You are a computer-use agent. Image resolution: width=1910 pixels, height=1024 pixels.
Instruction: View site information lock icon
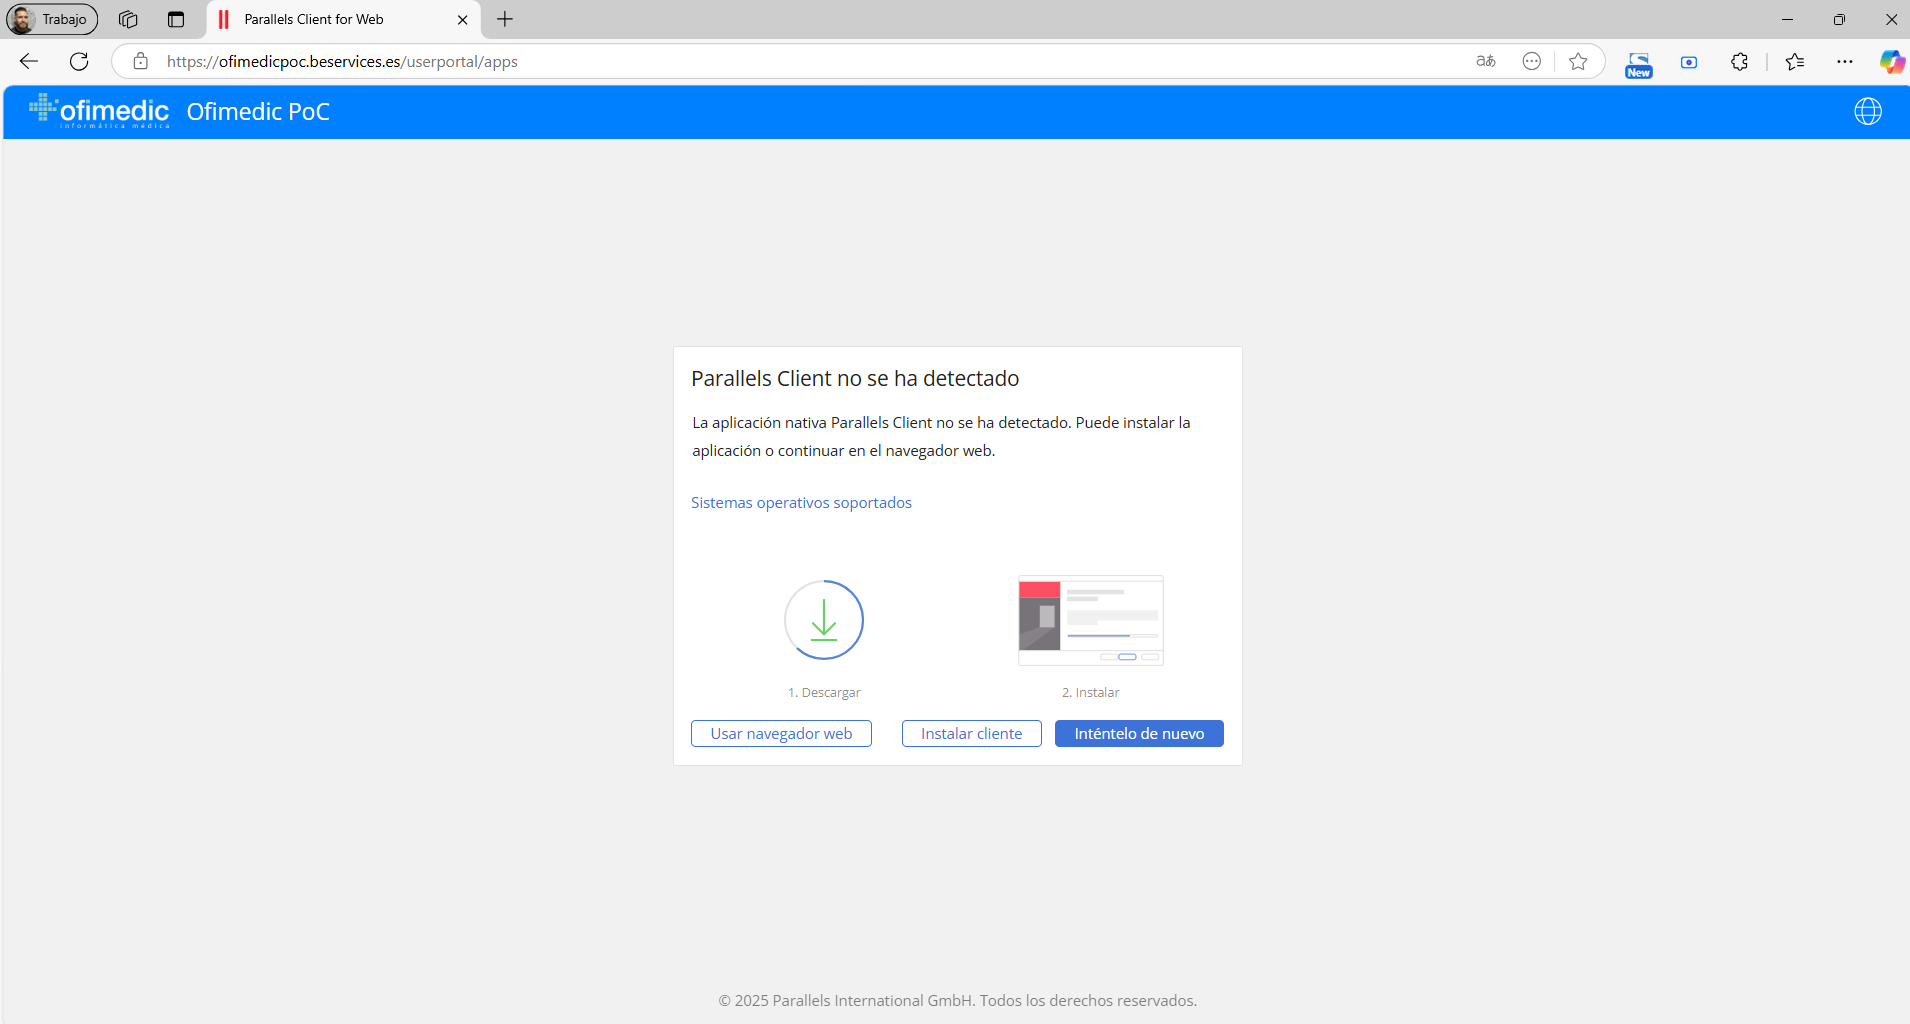[141, 61]
